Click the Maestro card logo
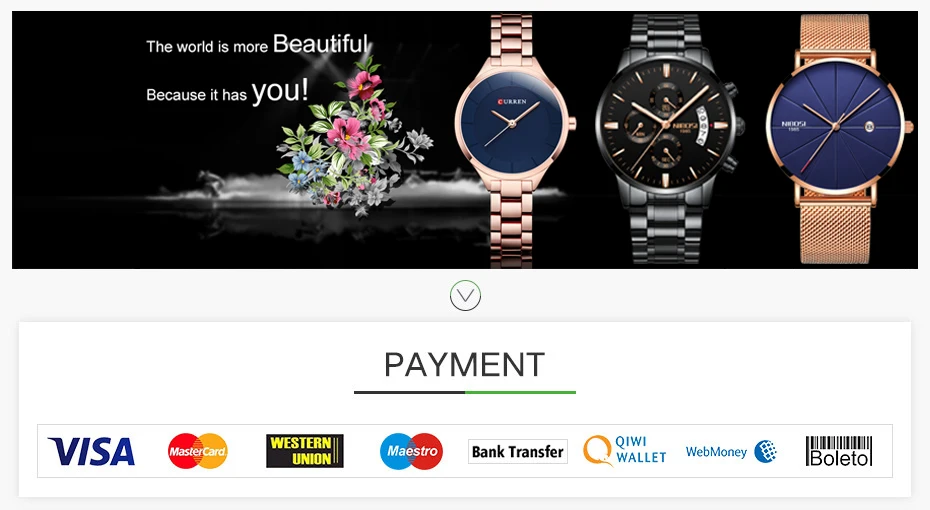The image size is (930, 510). tap(411, 451)
